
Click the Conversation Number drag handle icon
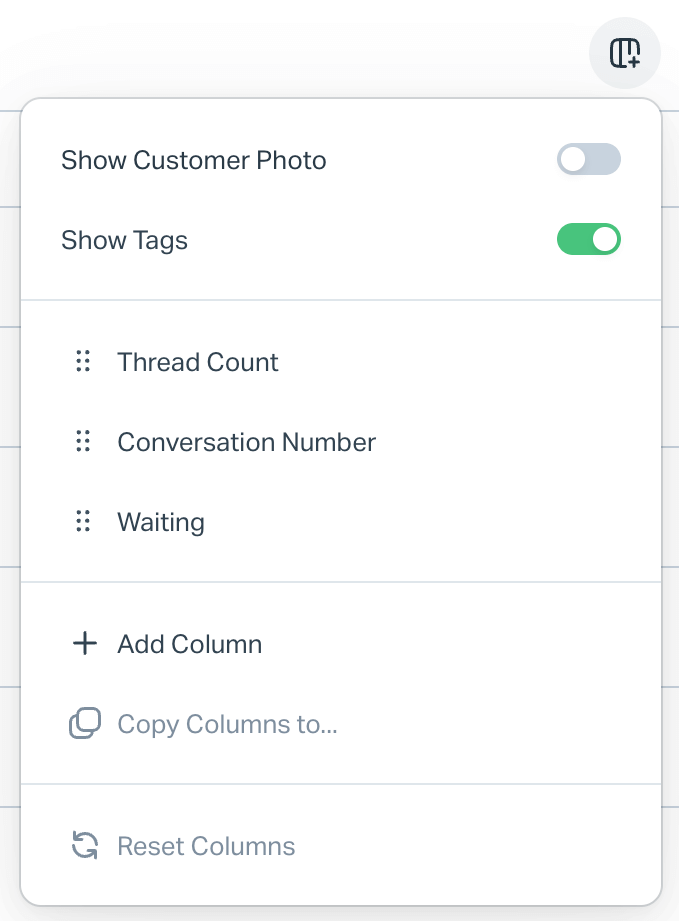click(x=83, y=441)
